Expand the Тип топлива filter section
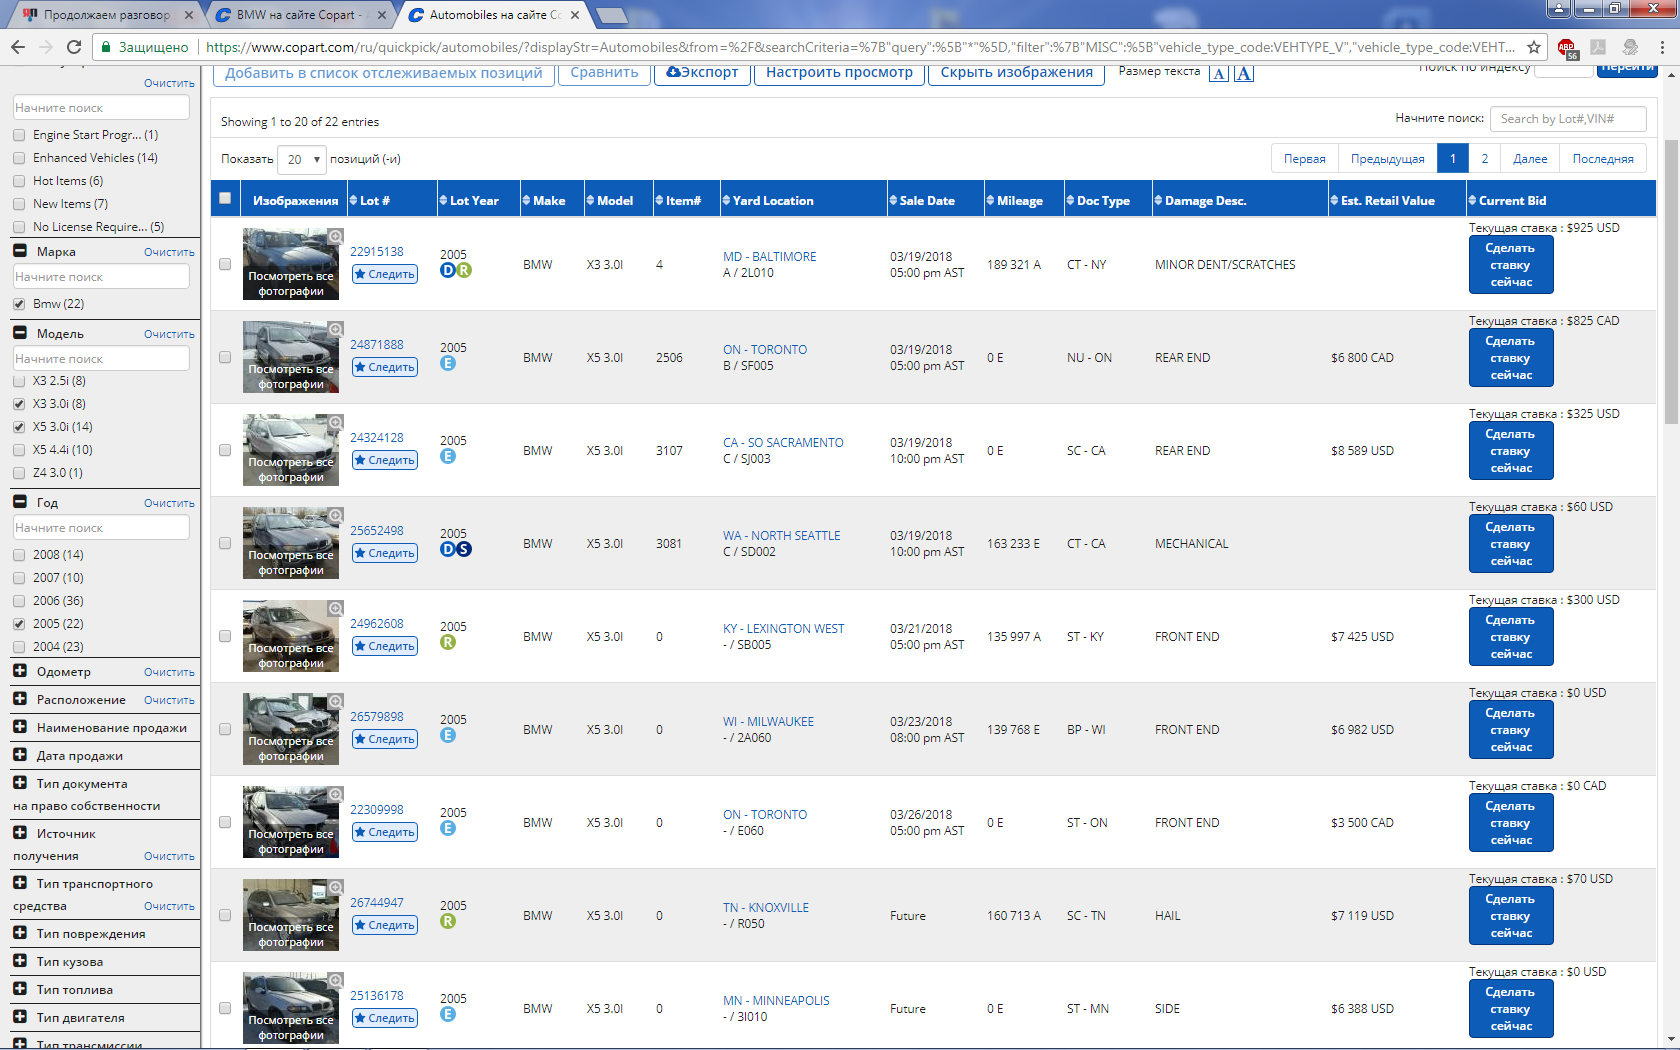The image size is (1680, 1050). [20, 989]
